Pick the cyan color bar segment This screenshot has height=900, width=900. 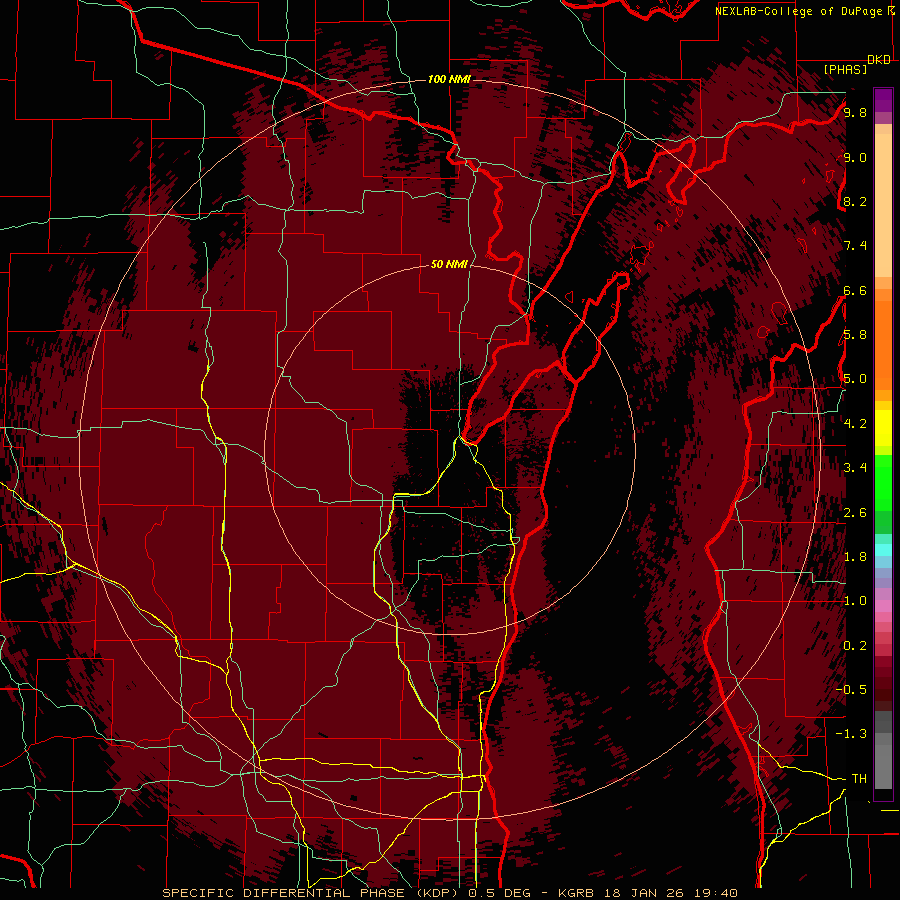tap(883, 550)
